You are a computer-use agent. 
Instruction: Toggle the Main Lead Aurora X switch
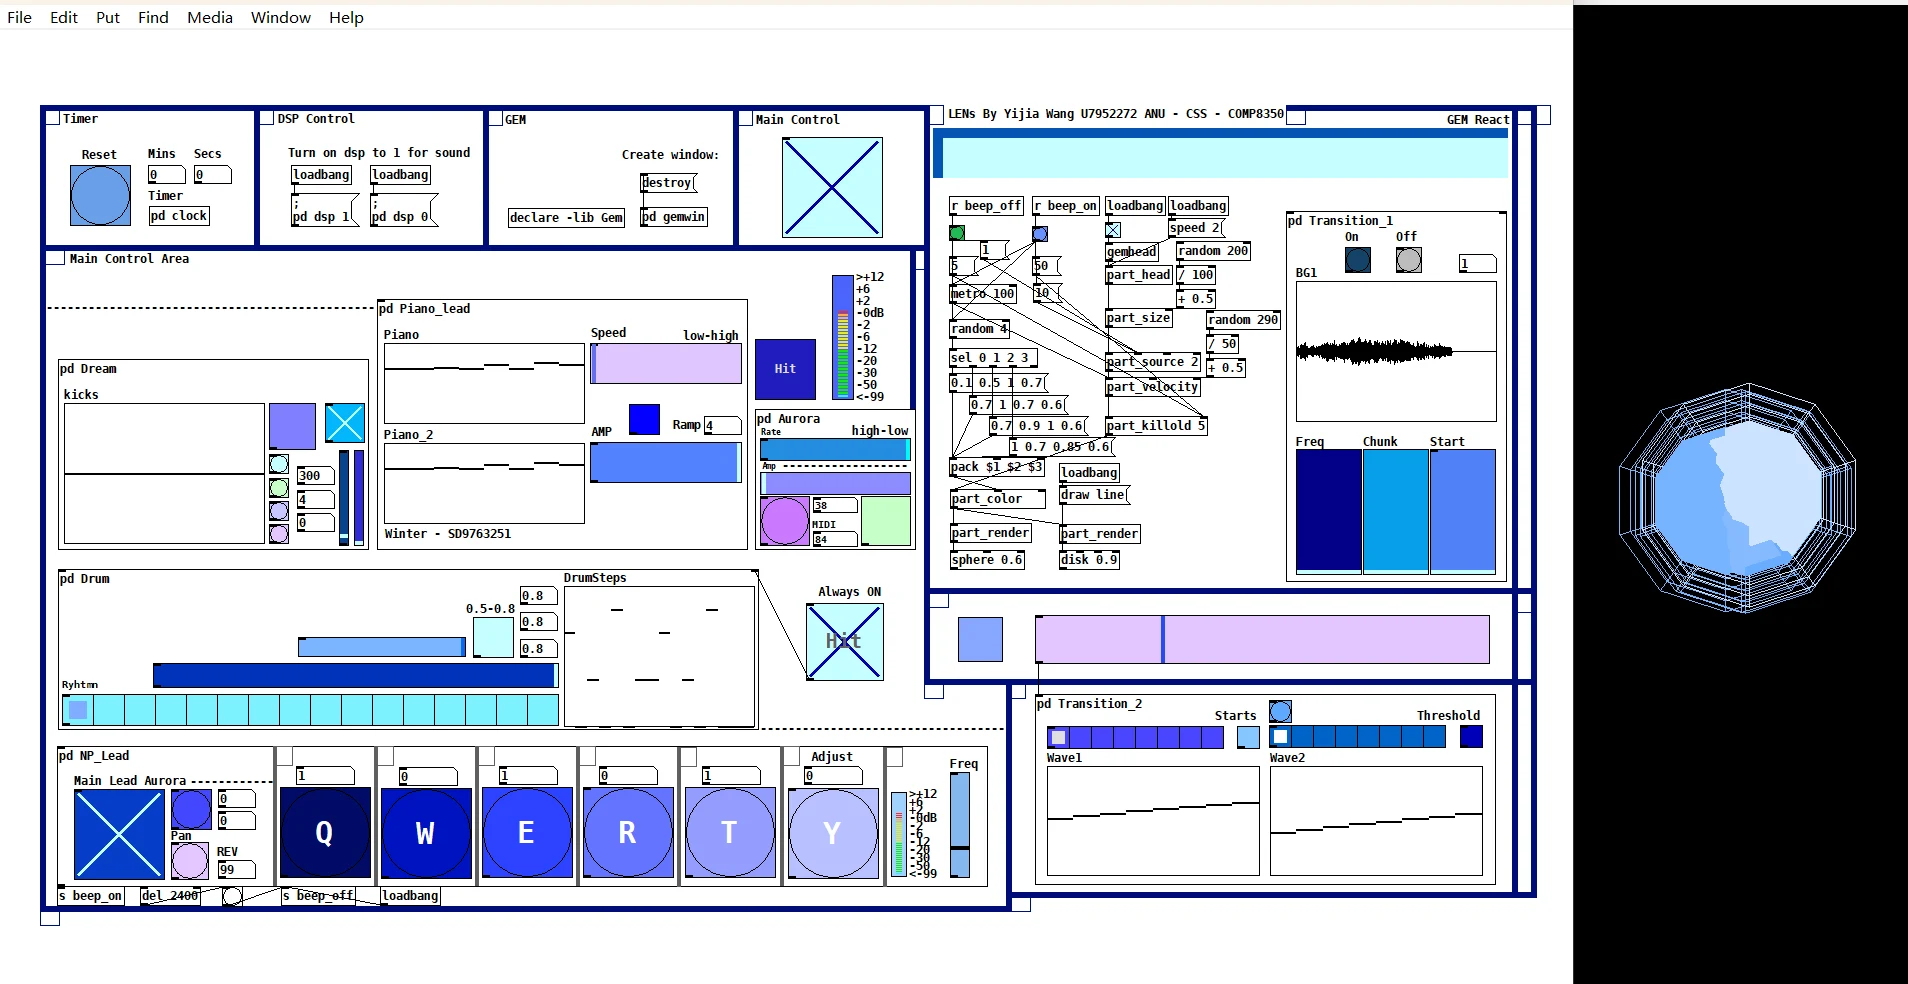point(119,835)
